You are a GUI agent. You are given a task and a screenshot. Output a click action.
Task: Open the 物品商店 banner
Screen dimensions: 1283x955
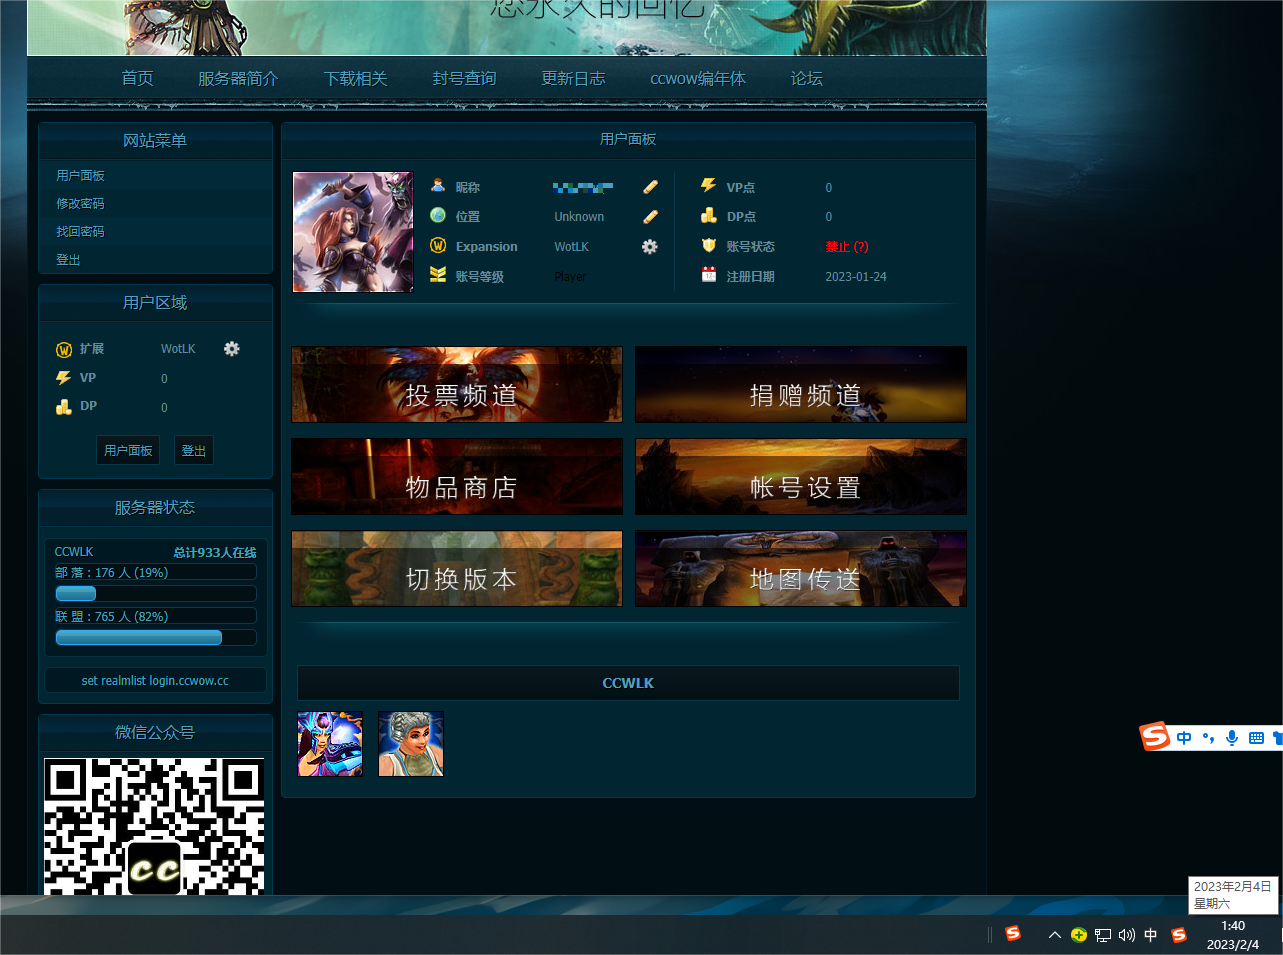point(457,477)
